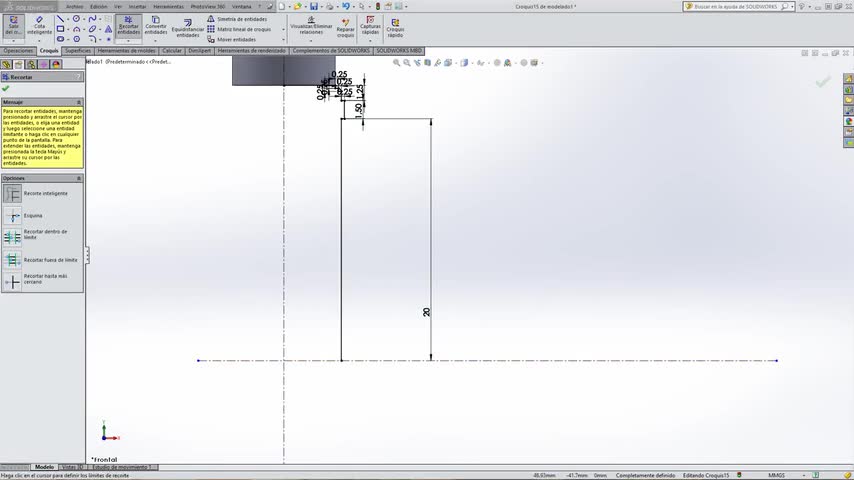Click the Print icon
Viewport: 854px width, 480px height.
tap(330, 7)
